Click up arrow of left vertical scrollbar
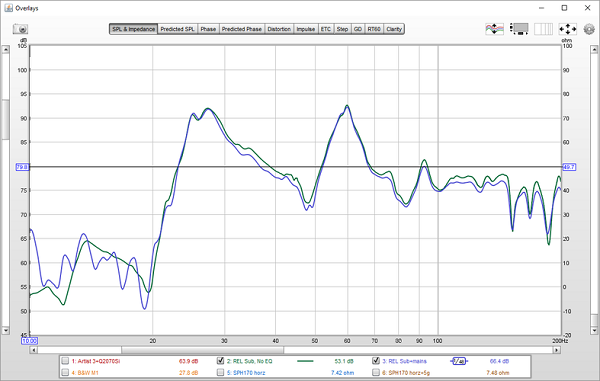This screenshot has height=381, width=600. pos(5,49)
